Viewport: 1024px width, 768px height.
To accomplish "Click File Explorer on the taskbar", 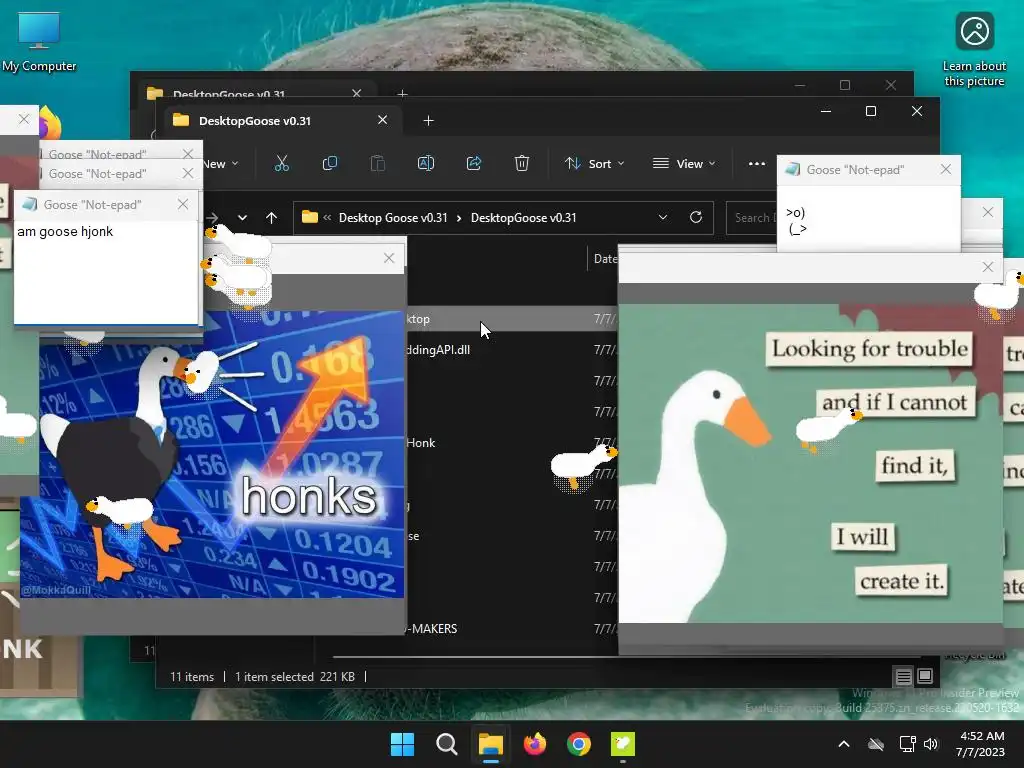I will point(490,744).
